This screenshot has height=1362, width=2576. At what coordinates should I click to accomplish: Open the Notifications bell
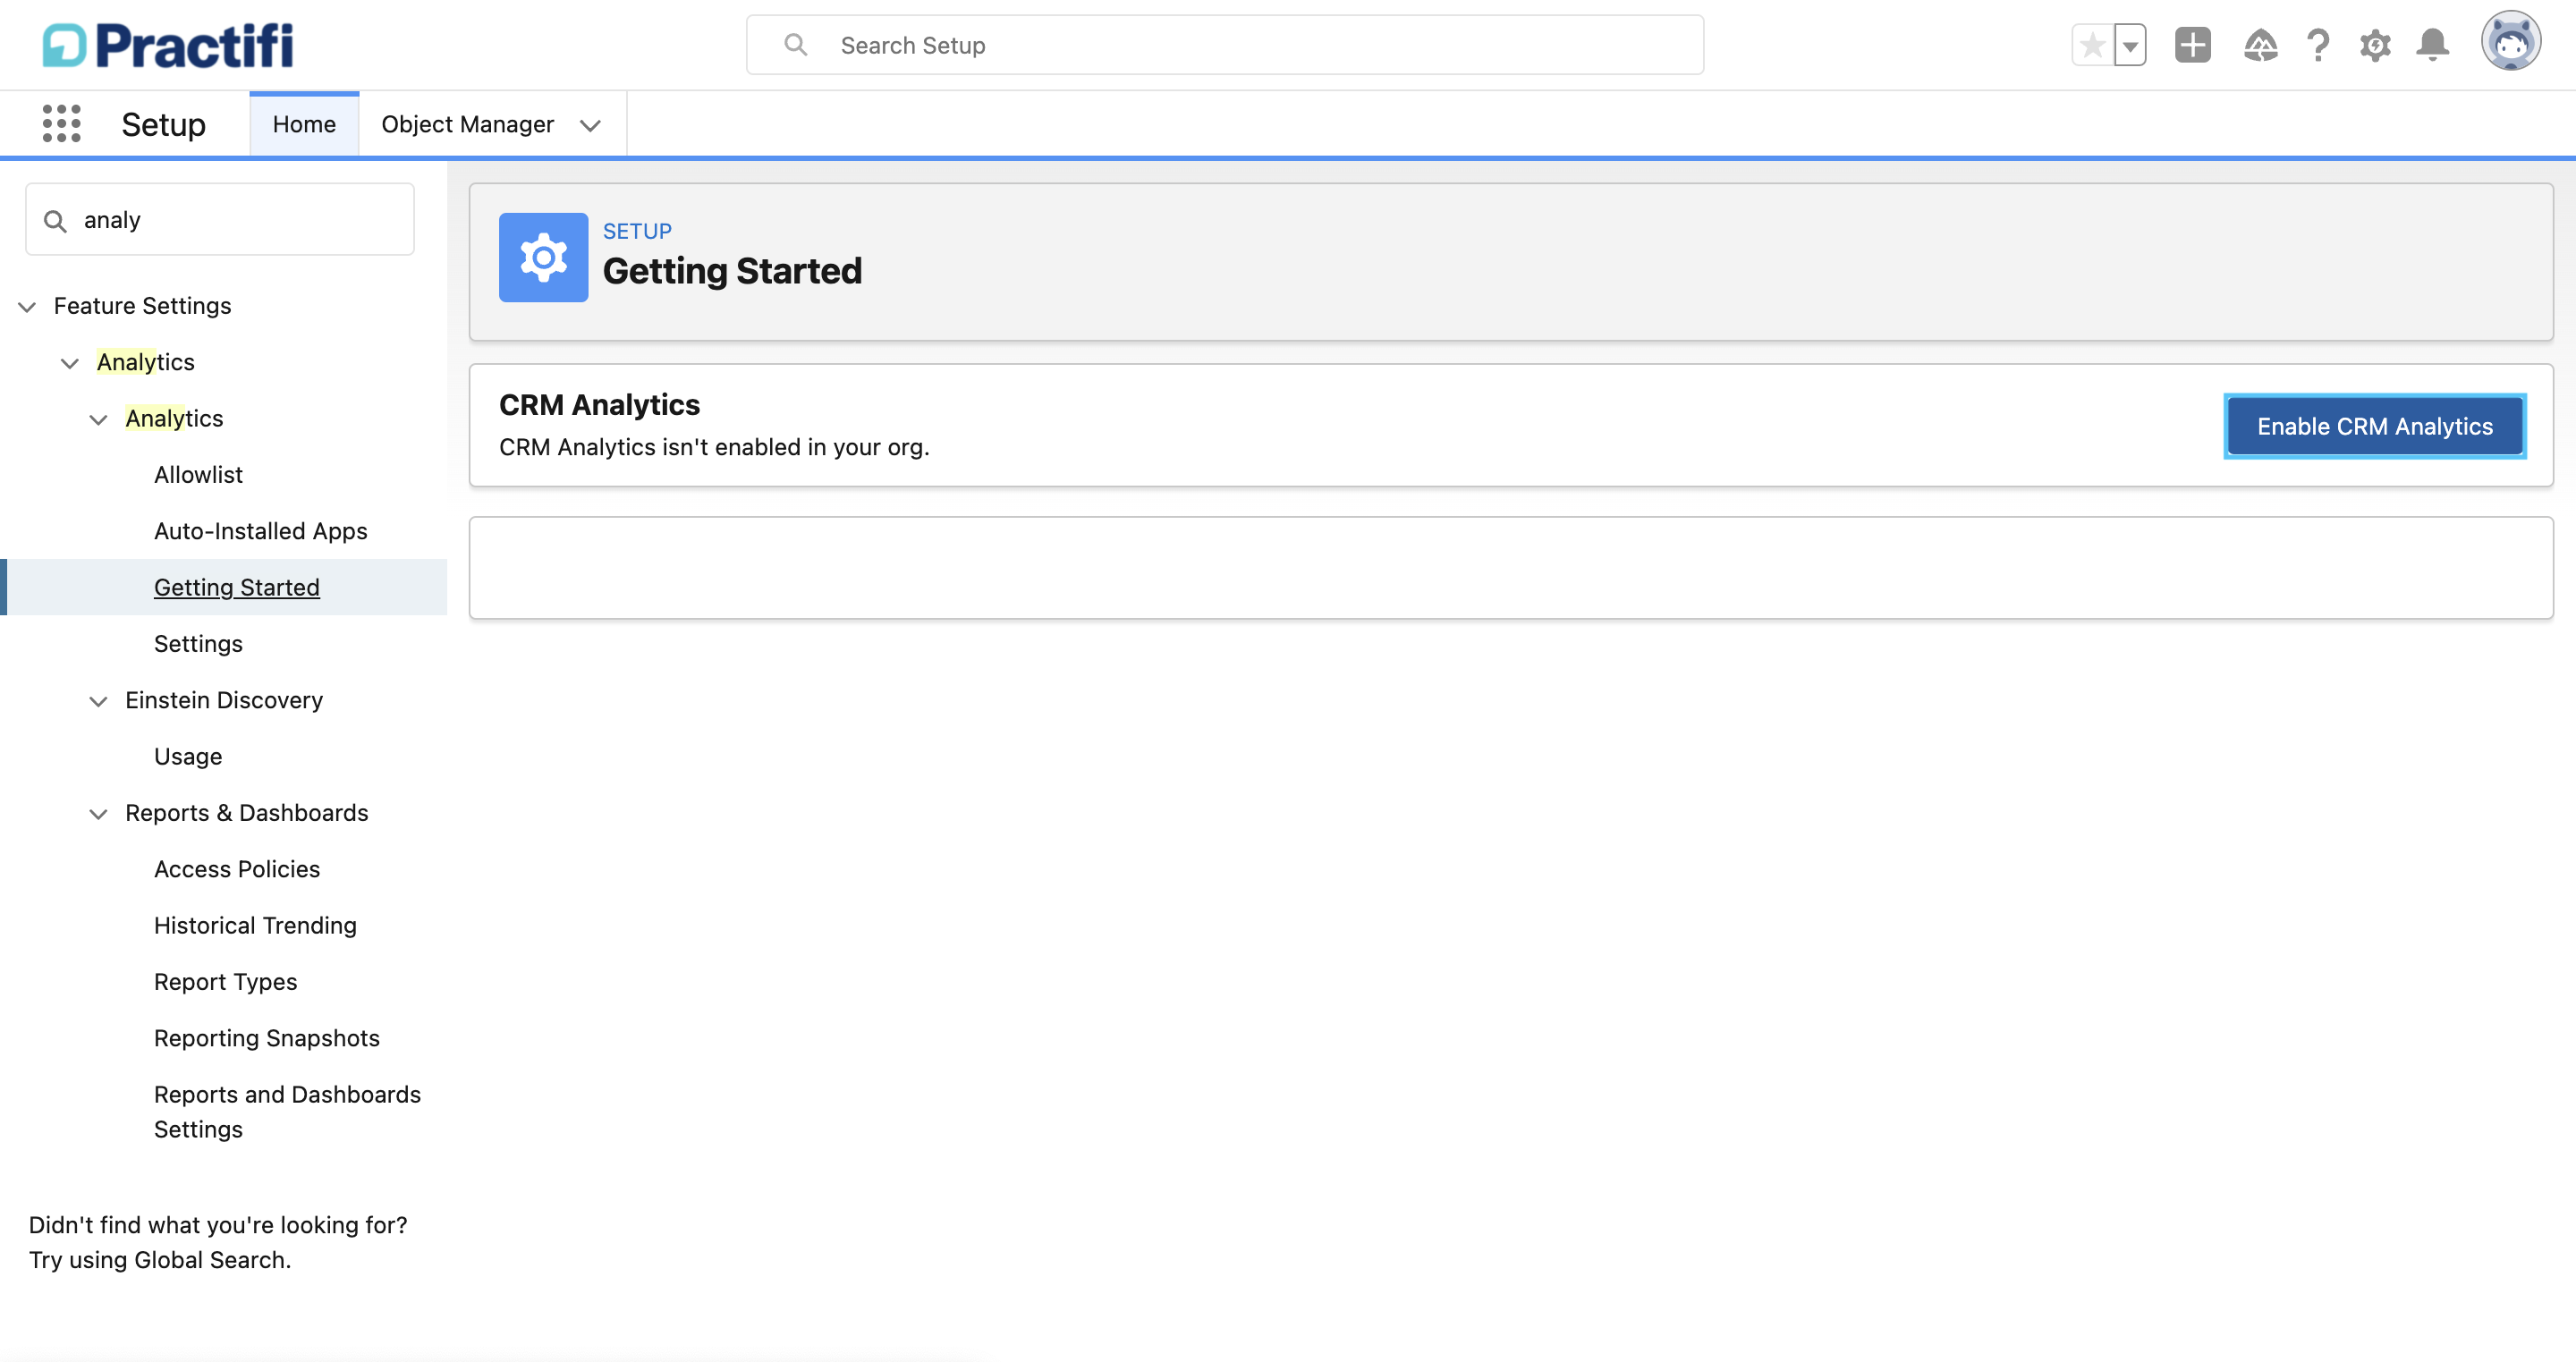pyautogui.click(x=2432, y=45)
